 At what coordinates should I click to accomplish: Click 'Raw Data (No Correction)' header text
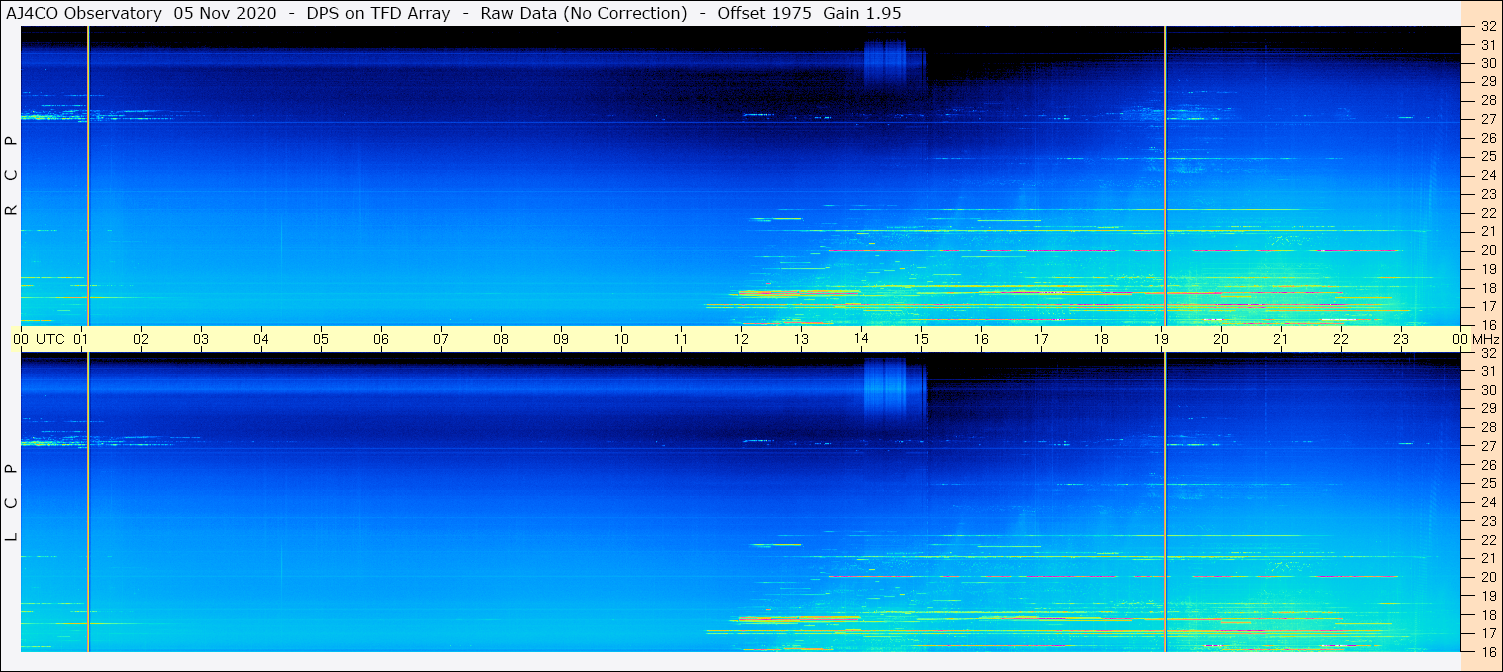click(584, 13)
